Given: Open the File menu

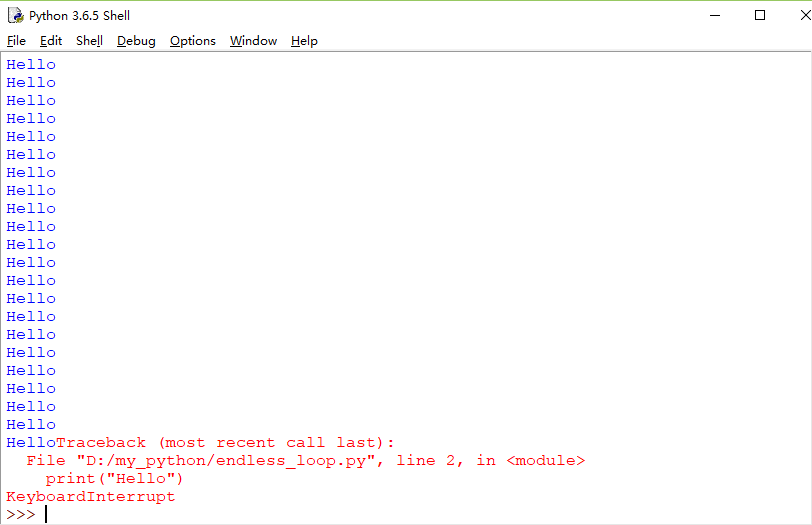Looking at the screenshot, I should tap(16, 41).
